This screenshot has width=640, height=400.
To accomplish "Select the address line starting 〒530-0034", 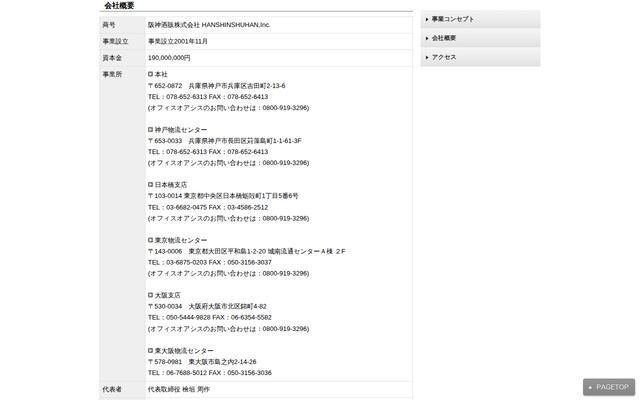I will (207, 307).
